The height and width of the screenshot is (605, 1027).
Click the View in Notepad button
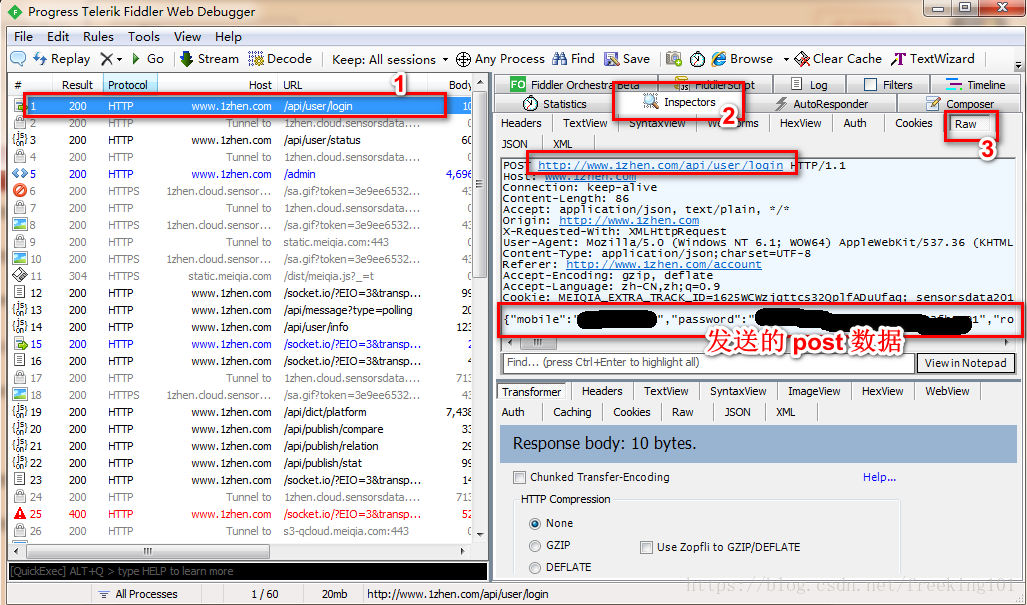click(x=965, y=363)
